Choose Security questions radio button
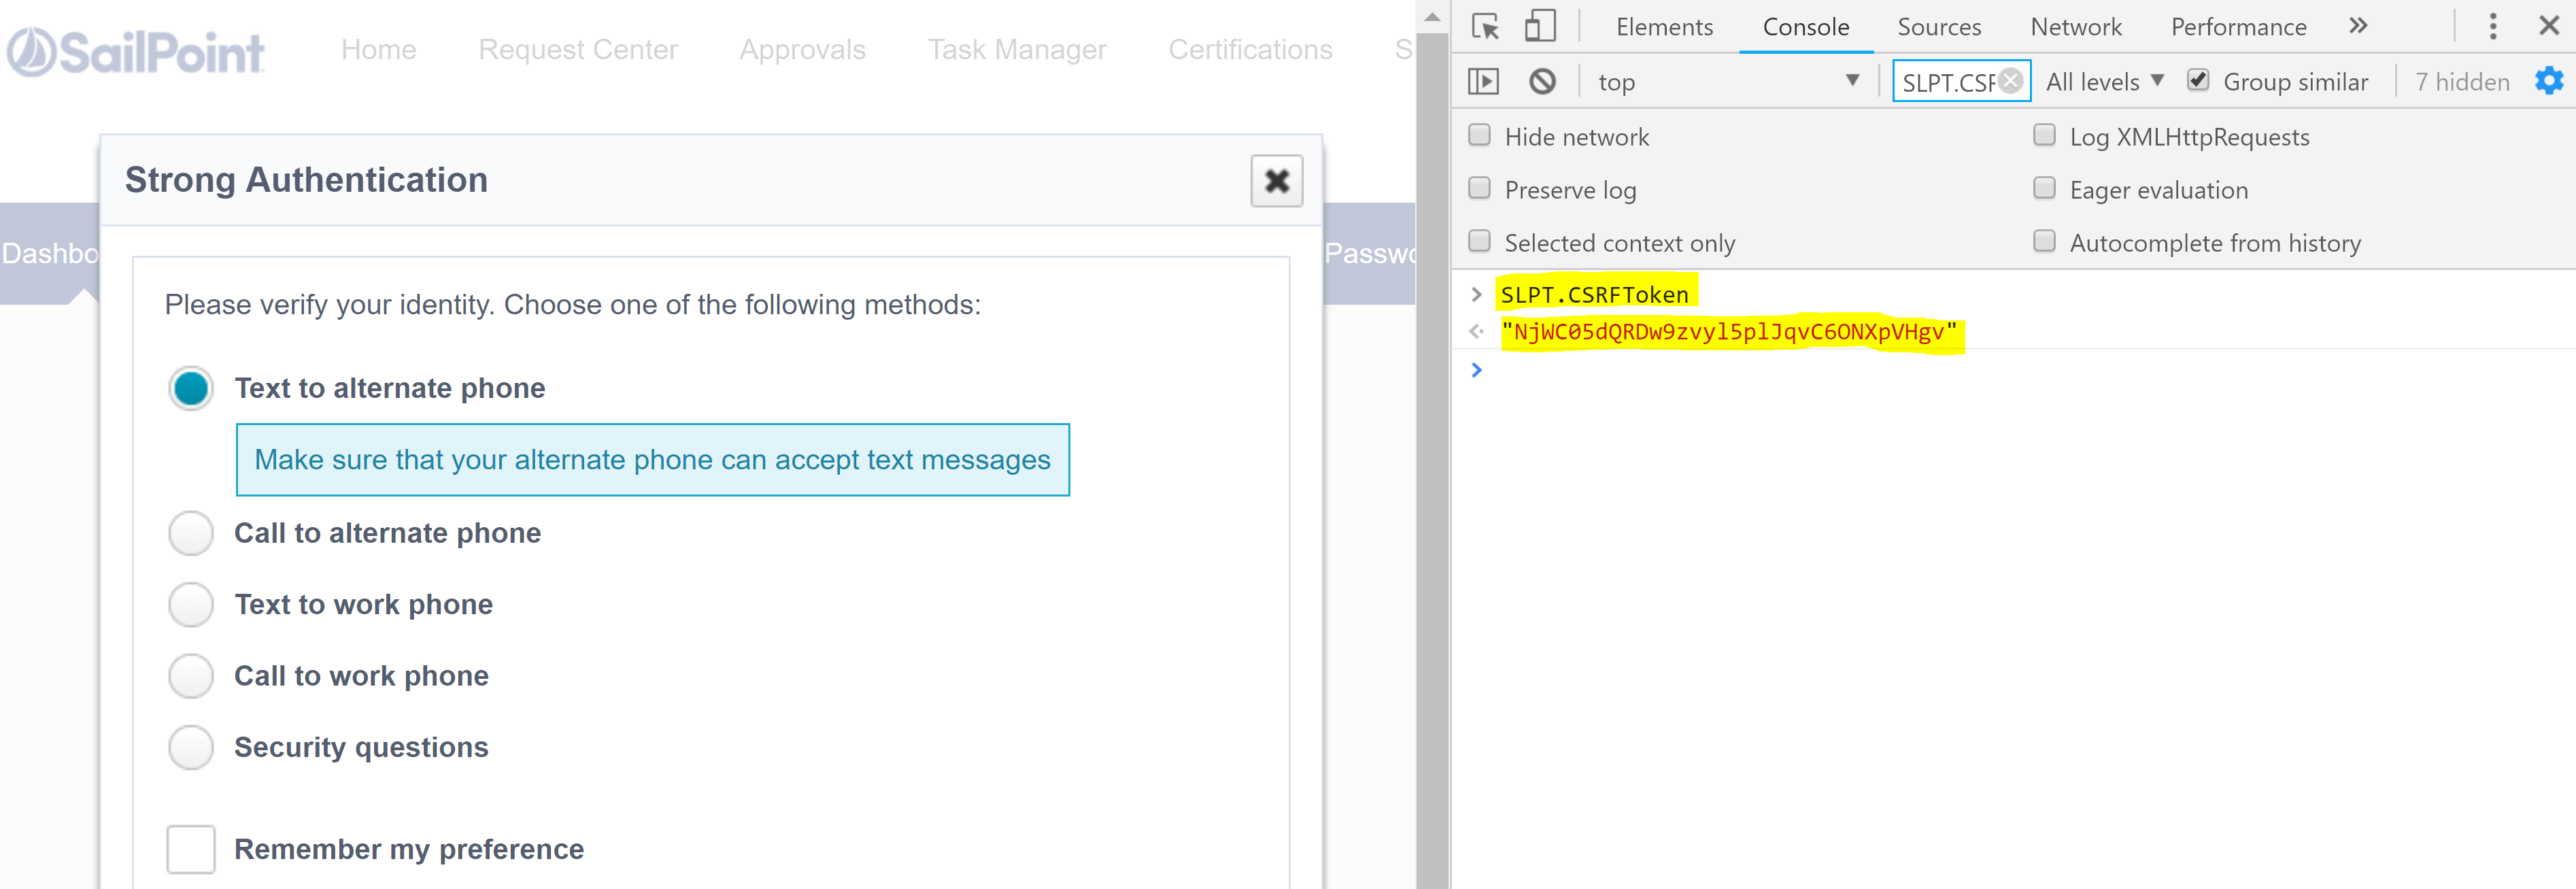Screen dimensions: 2576x889 (x=191, y=747)
